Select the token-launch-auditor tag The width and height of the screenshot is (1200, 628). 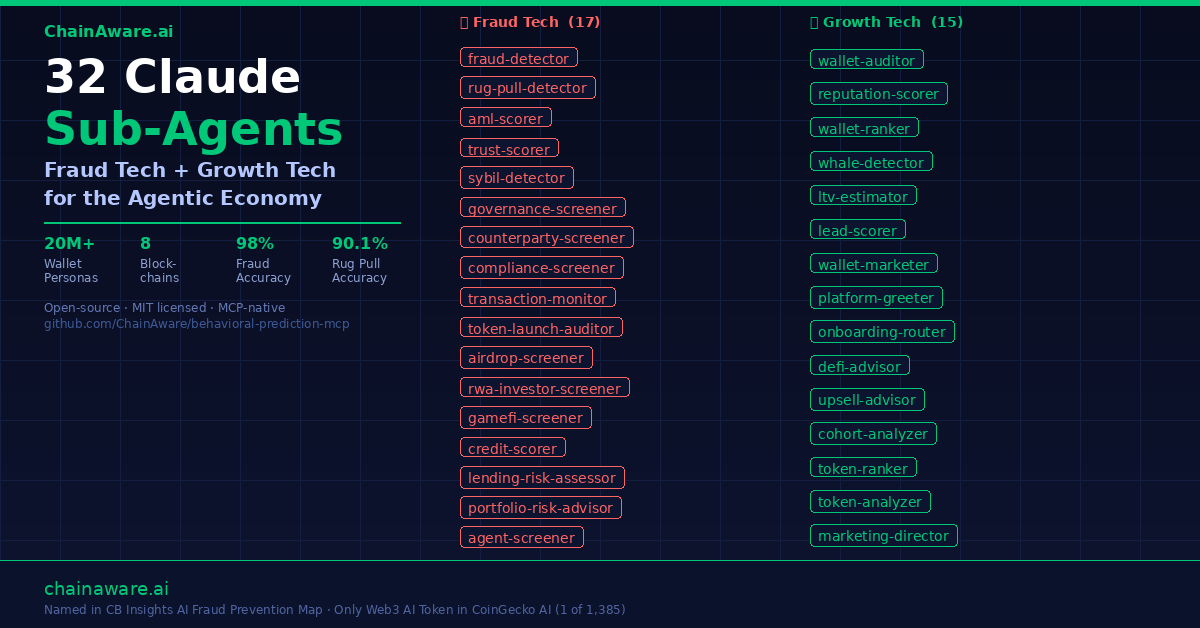(541, 328)
